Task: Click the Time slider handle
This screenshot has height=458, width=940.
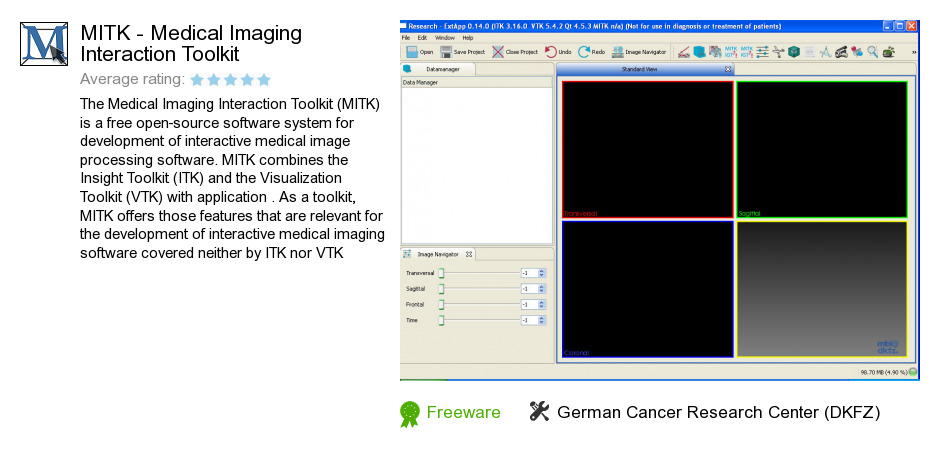Action: click(441, 320)
